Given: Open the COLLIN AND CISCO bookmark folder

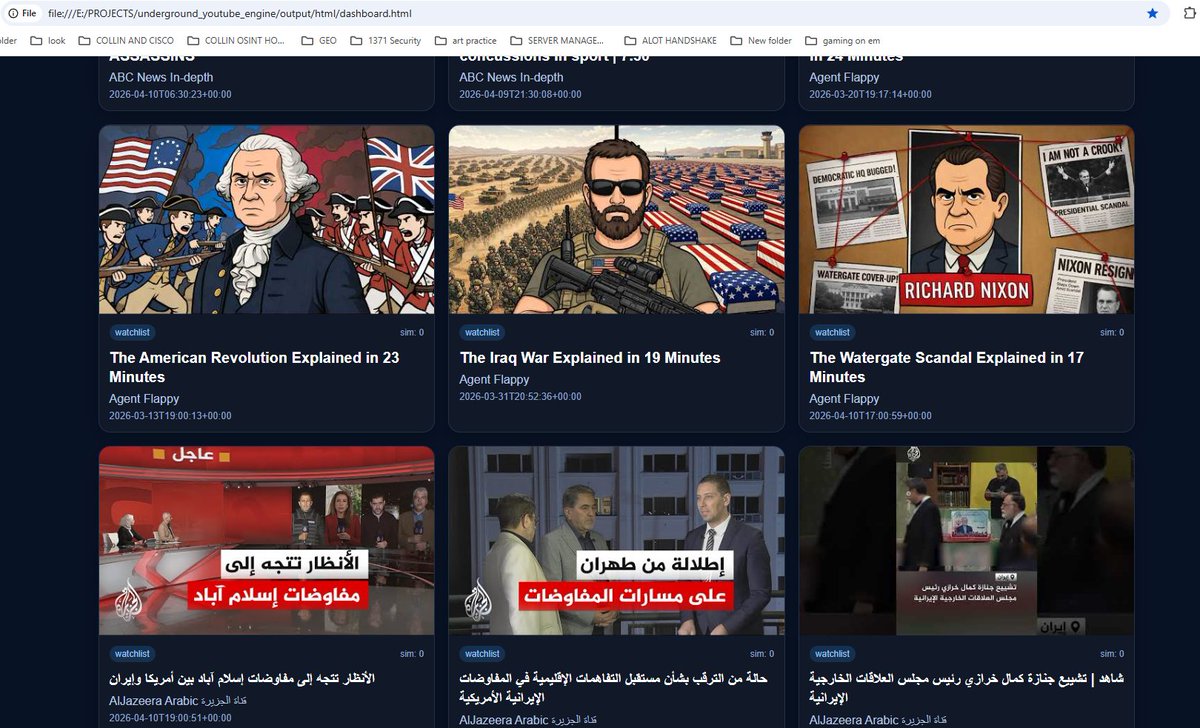Looking at the screenshot, I should (x=125, y=41).
